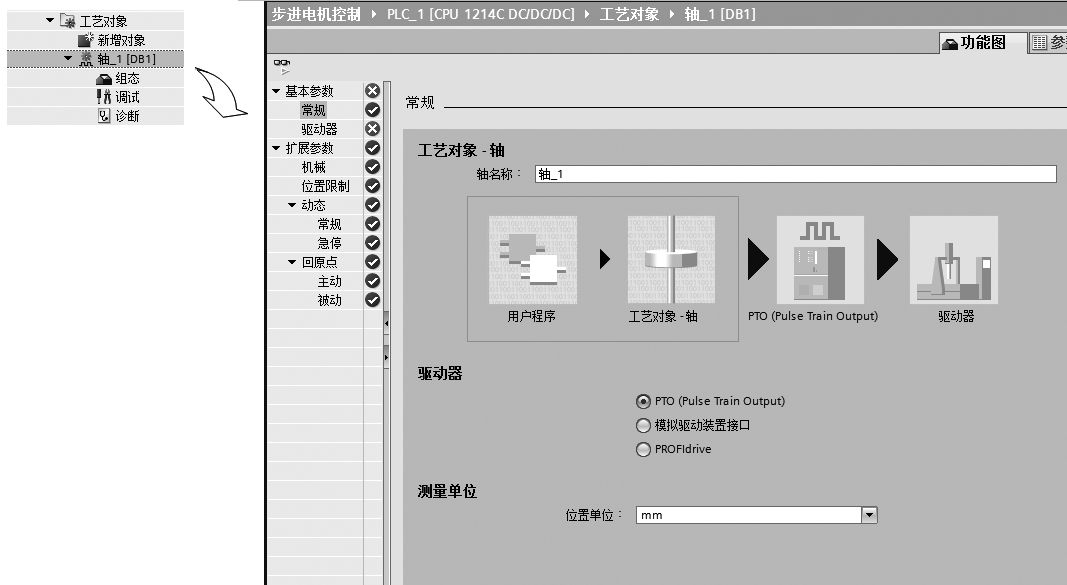1067x585 pixels.
Task: Click the panel collapse handle arrow
Action: pyautogui.click(x=387, y=323)
